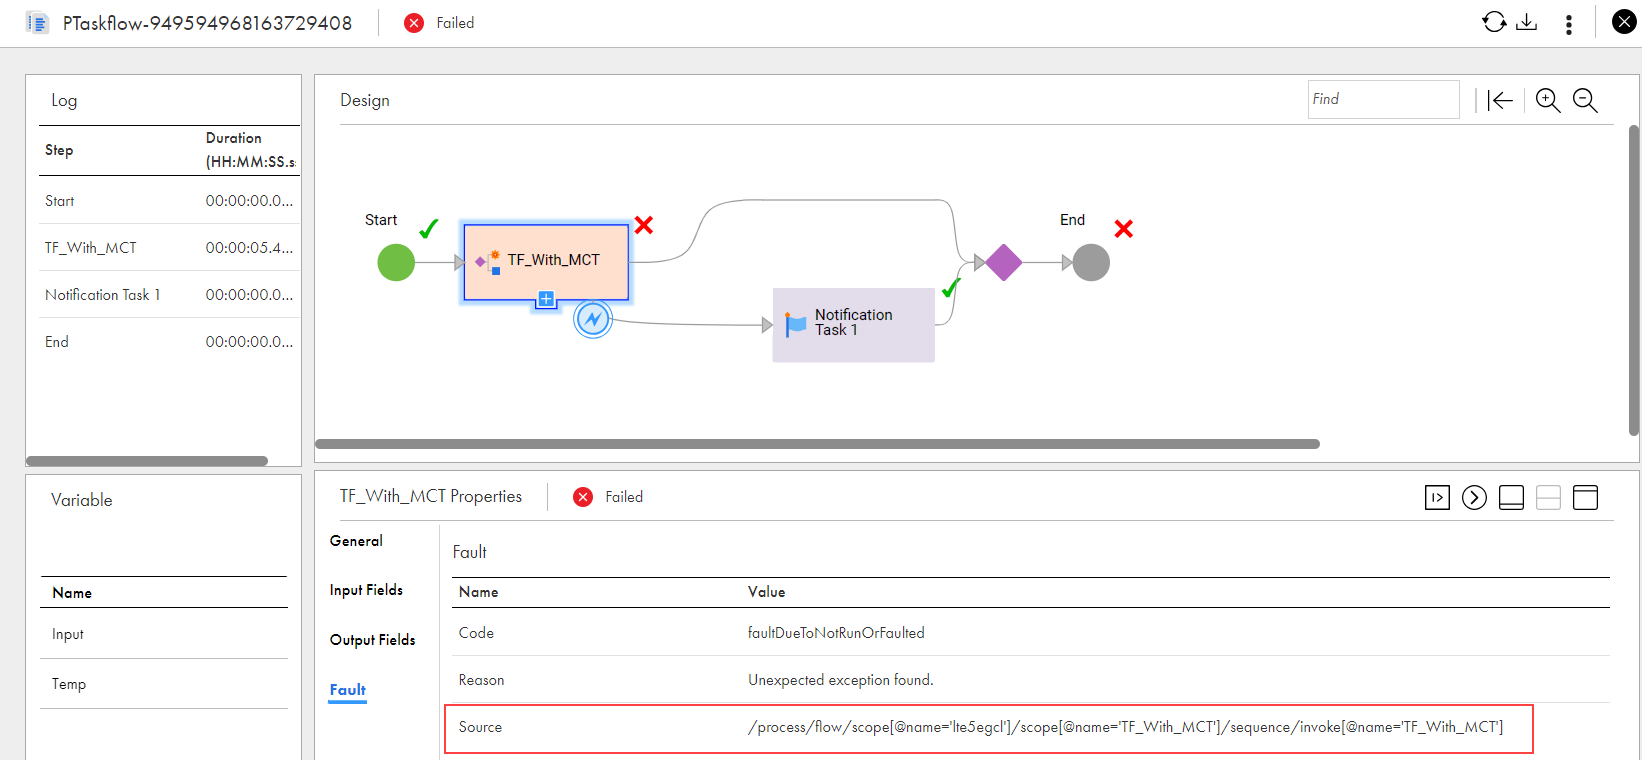Click the Design canvas vertical scrollbar

point(1634,280)
